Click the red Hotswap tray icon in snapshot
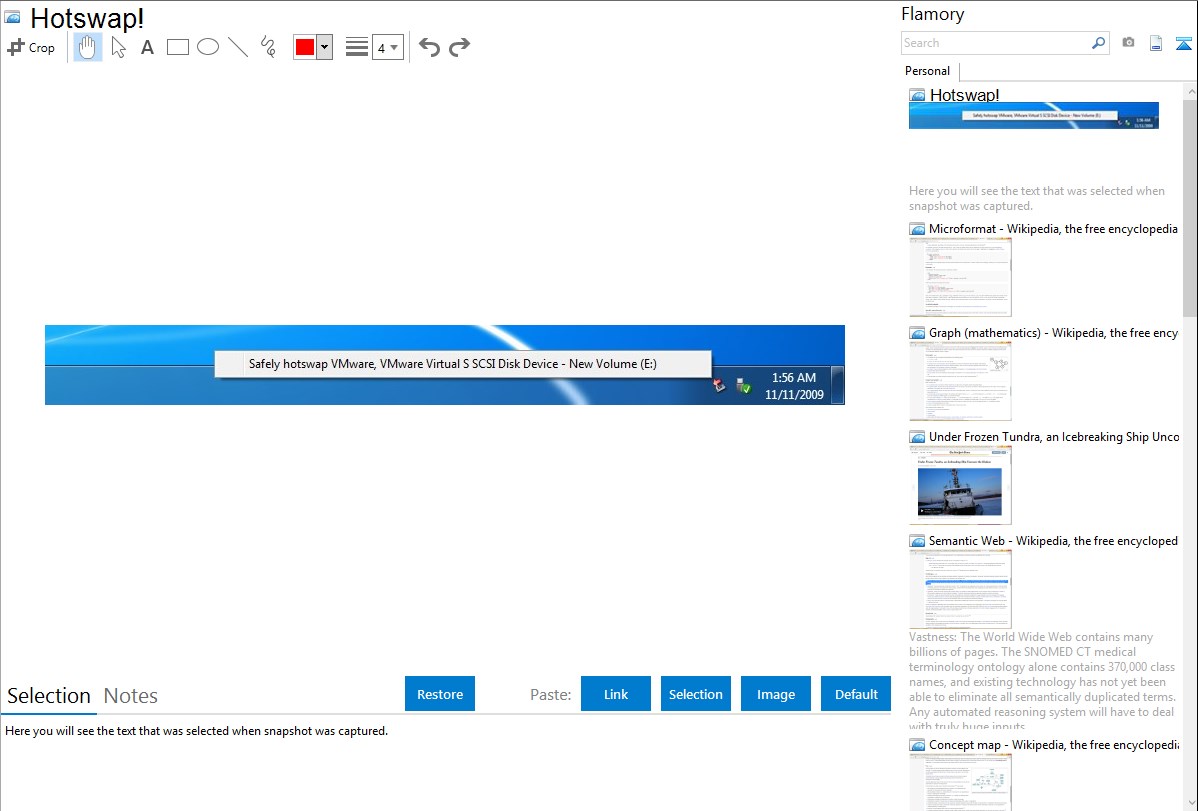The height and width of the screenshot is (811, 1198). [719, 385]
